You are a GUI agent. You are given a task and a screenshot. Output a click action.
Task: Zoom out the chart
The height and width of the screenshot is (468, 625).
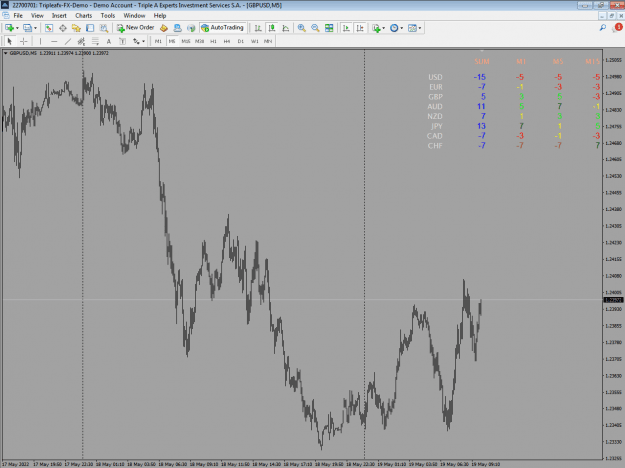click(x=315, y=28)
